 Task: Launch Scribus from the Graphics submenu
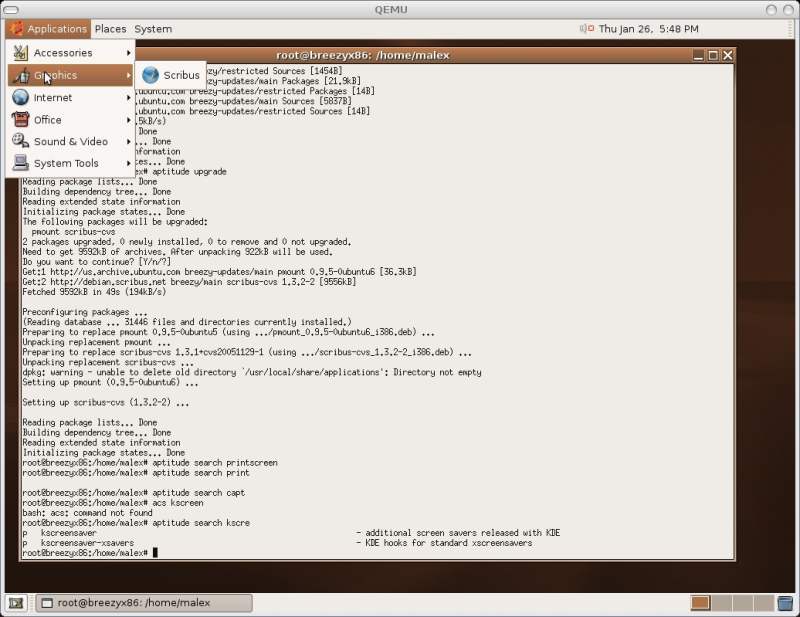coord(180,75)
